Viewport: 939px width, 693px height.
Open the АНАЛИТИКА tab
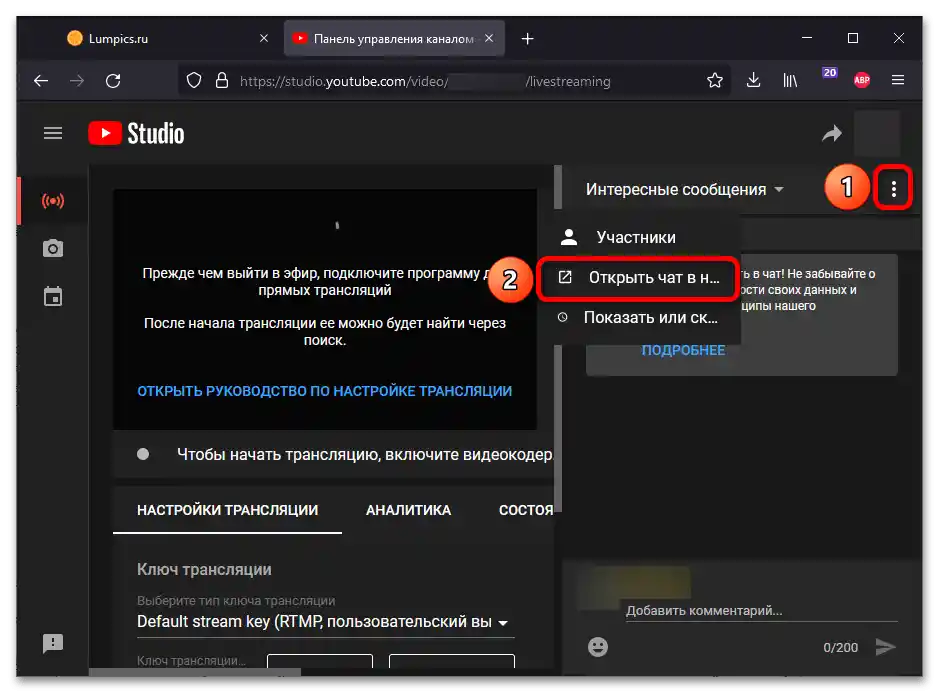(x=408, y=510)
